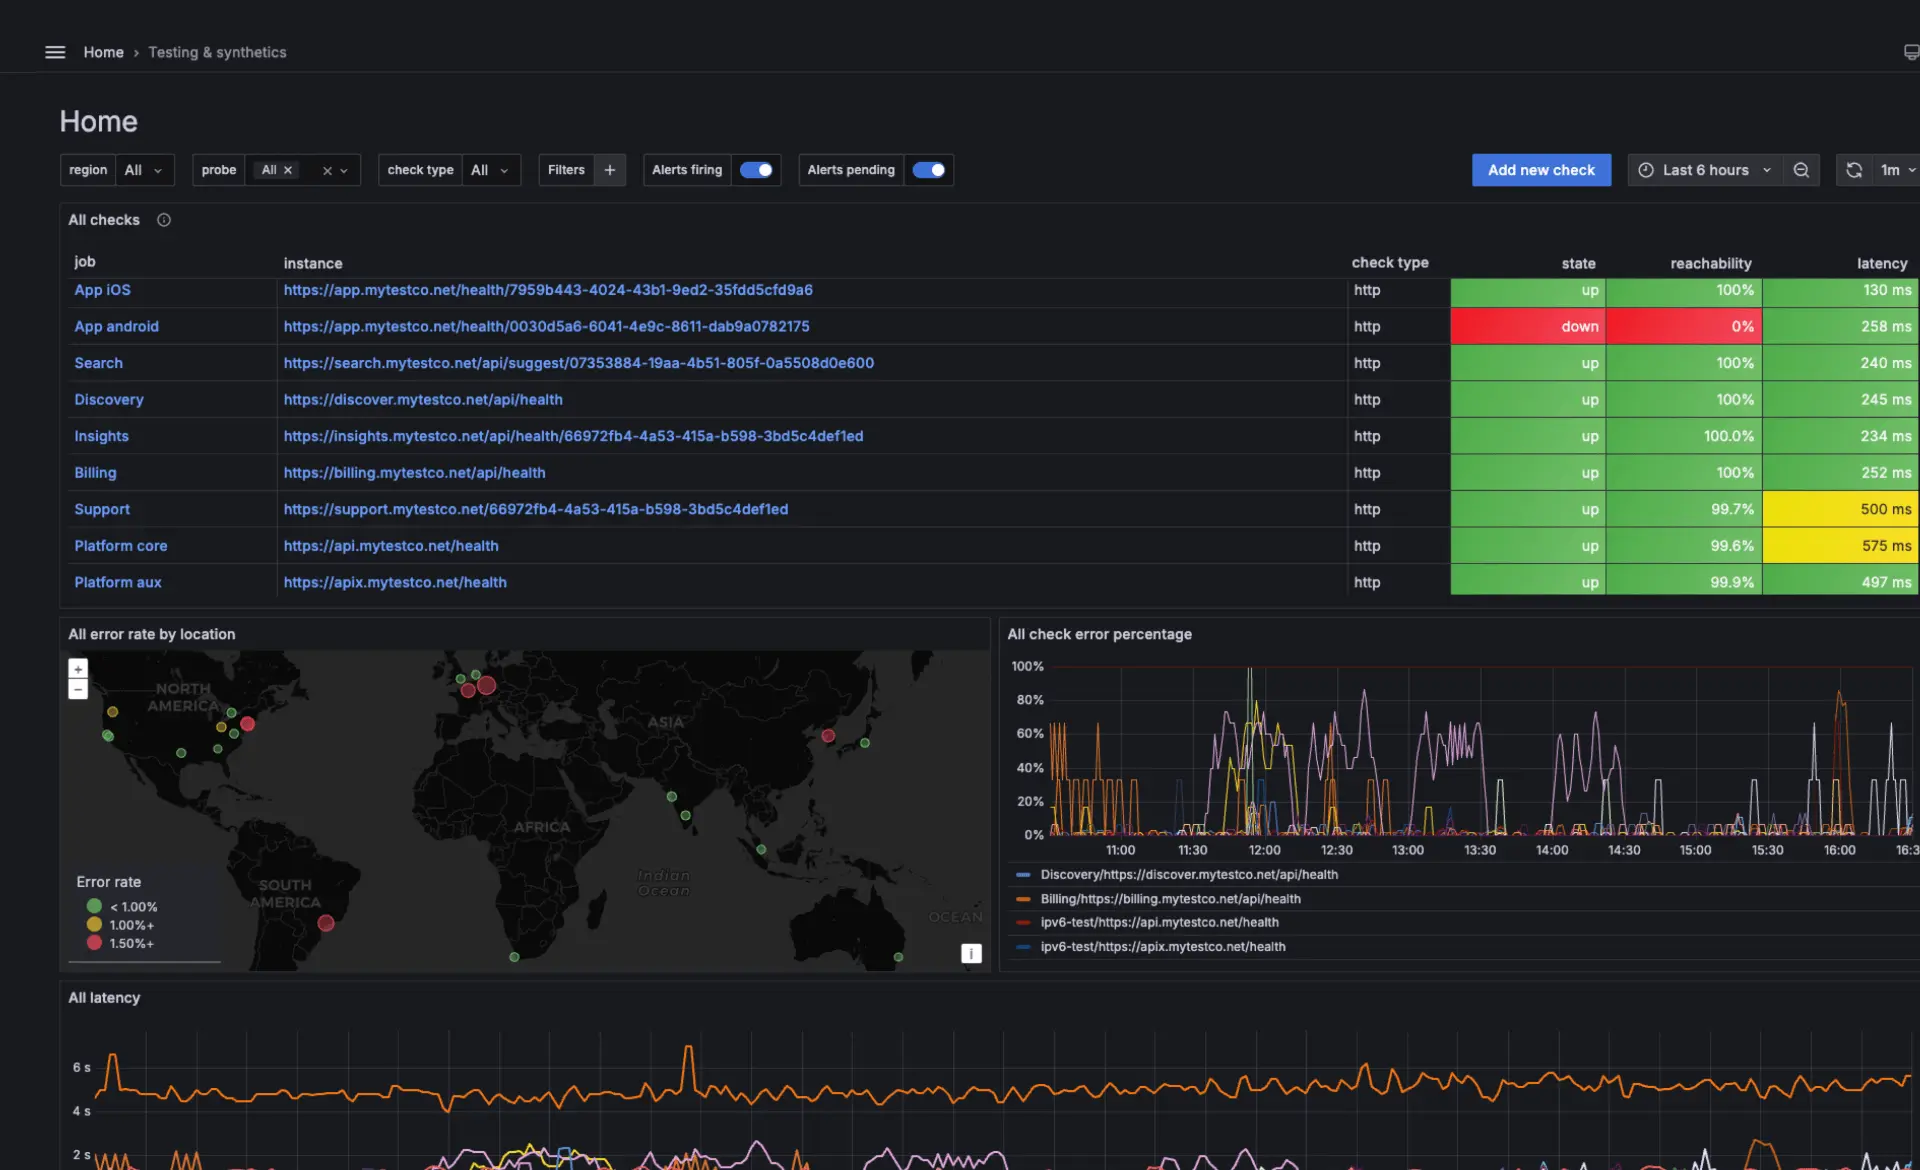Toggle the Alerts firing switch

point(756,170)
